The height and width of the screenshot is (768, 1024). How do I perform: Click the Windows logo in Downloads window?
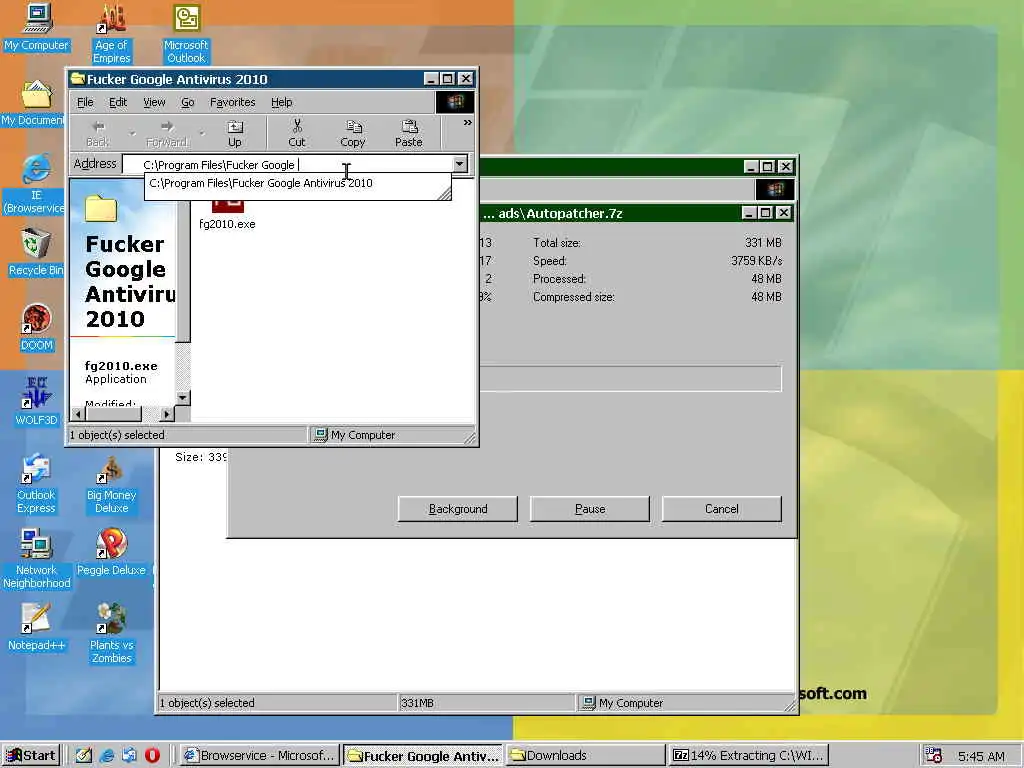tap(775, 189)
